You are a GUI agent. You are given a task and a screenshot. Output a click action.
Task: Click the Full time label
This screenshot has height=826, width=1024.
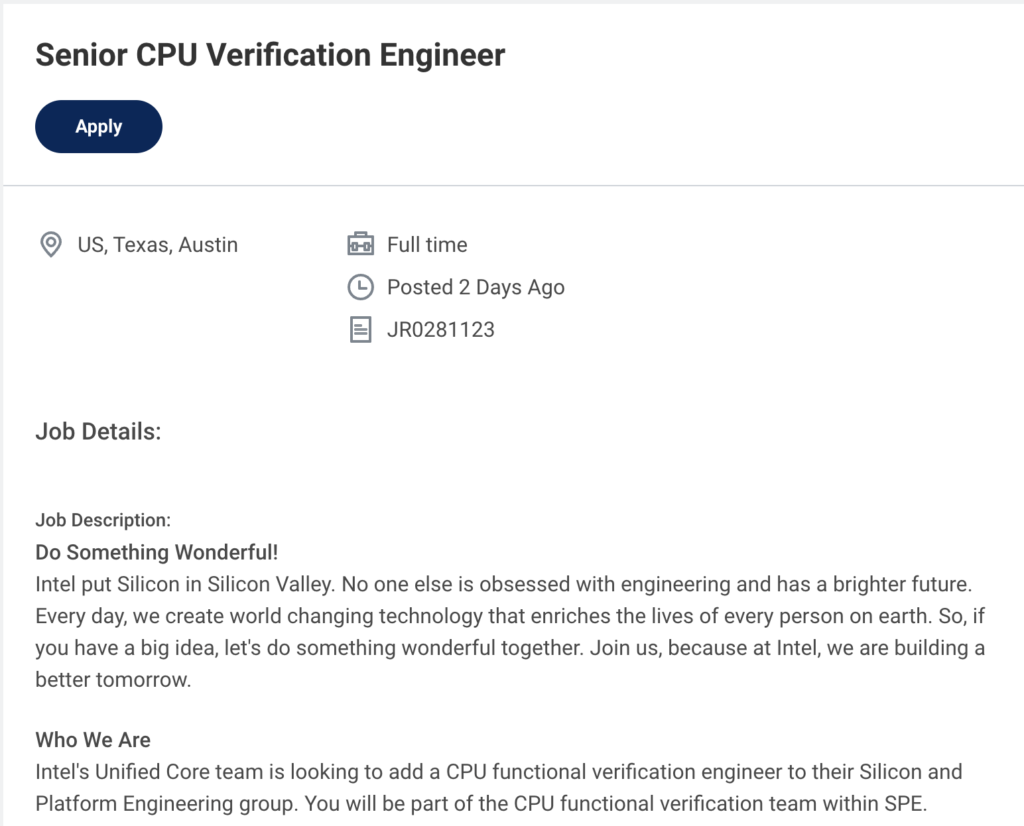pos(427,245)
